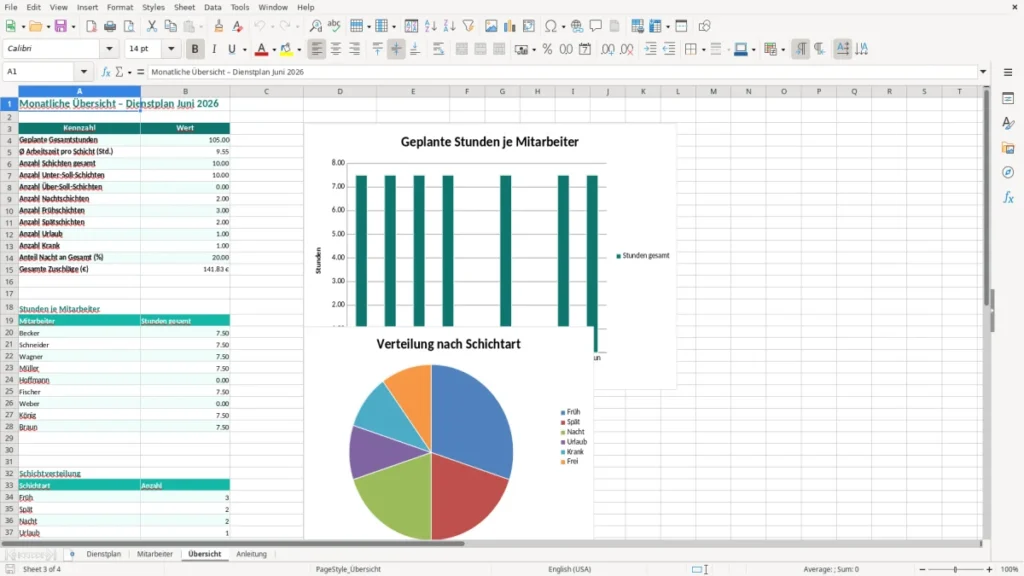Image resolution: width=1024 pixels, height=576 pixels.
Task: Toggle Left-to-Right paragraph direction
Action: (801, 49)
